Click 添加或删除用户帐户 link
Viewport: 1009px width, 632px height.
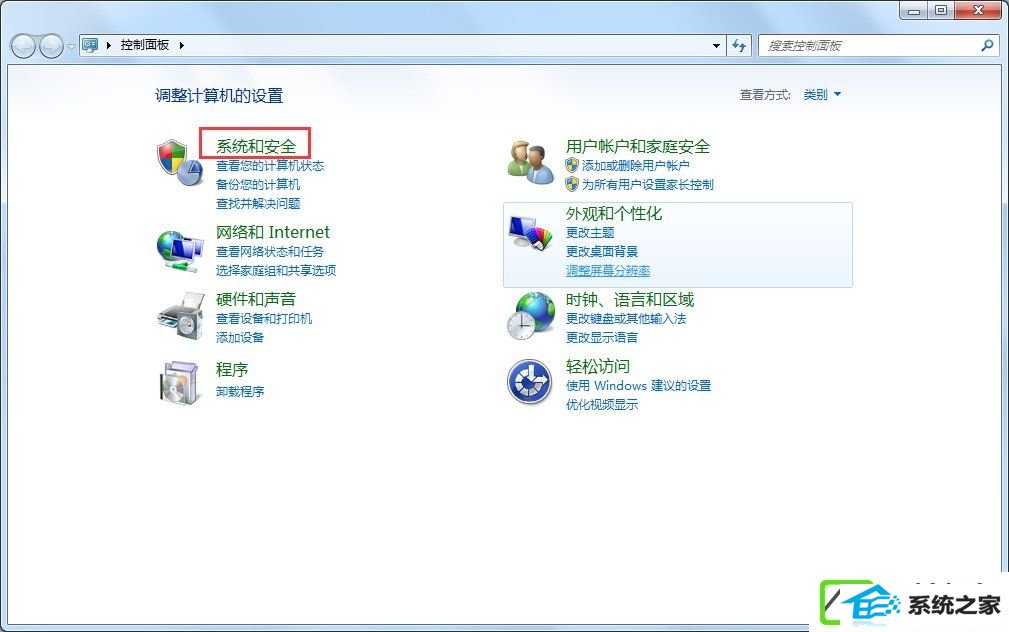tap(636, 165)
